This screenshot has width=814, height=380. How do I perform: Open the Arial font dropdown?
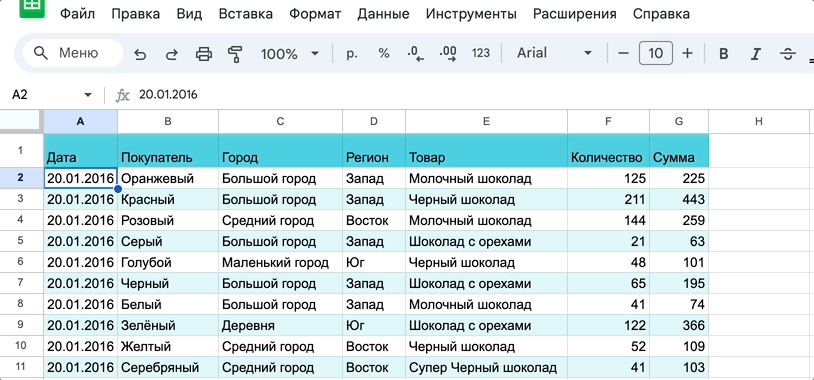(x=554, y=53)
